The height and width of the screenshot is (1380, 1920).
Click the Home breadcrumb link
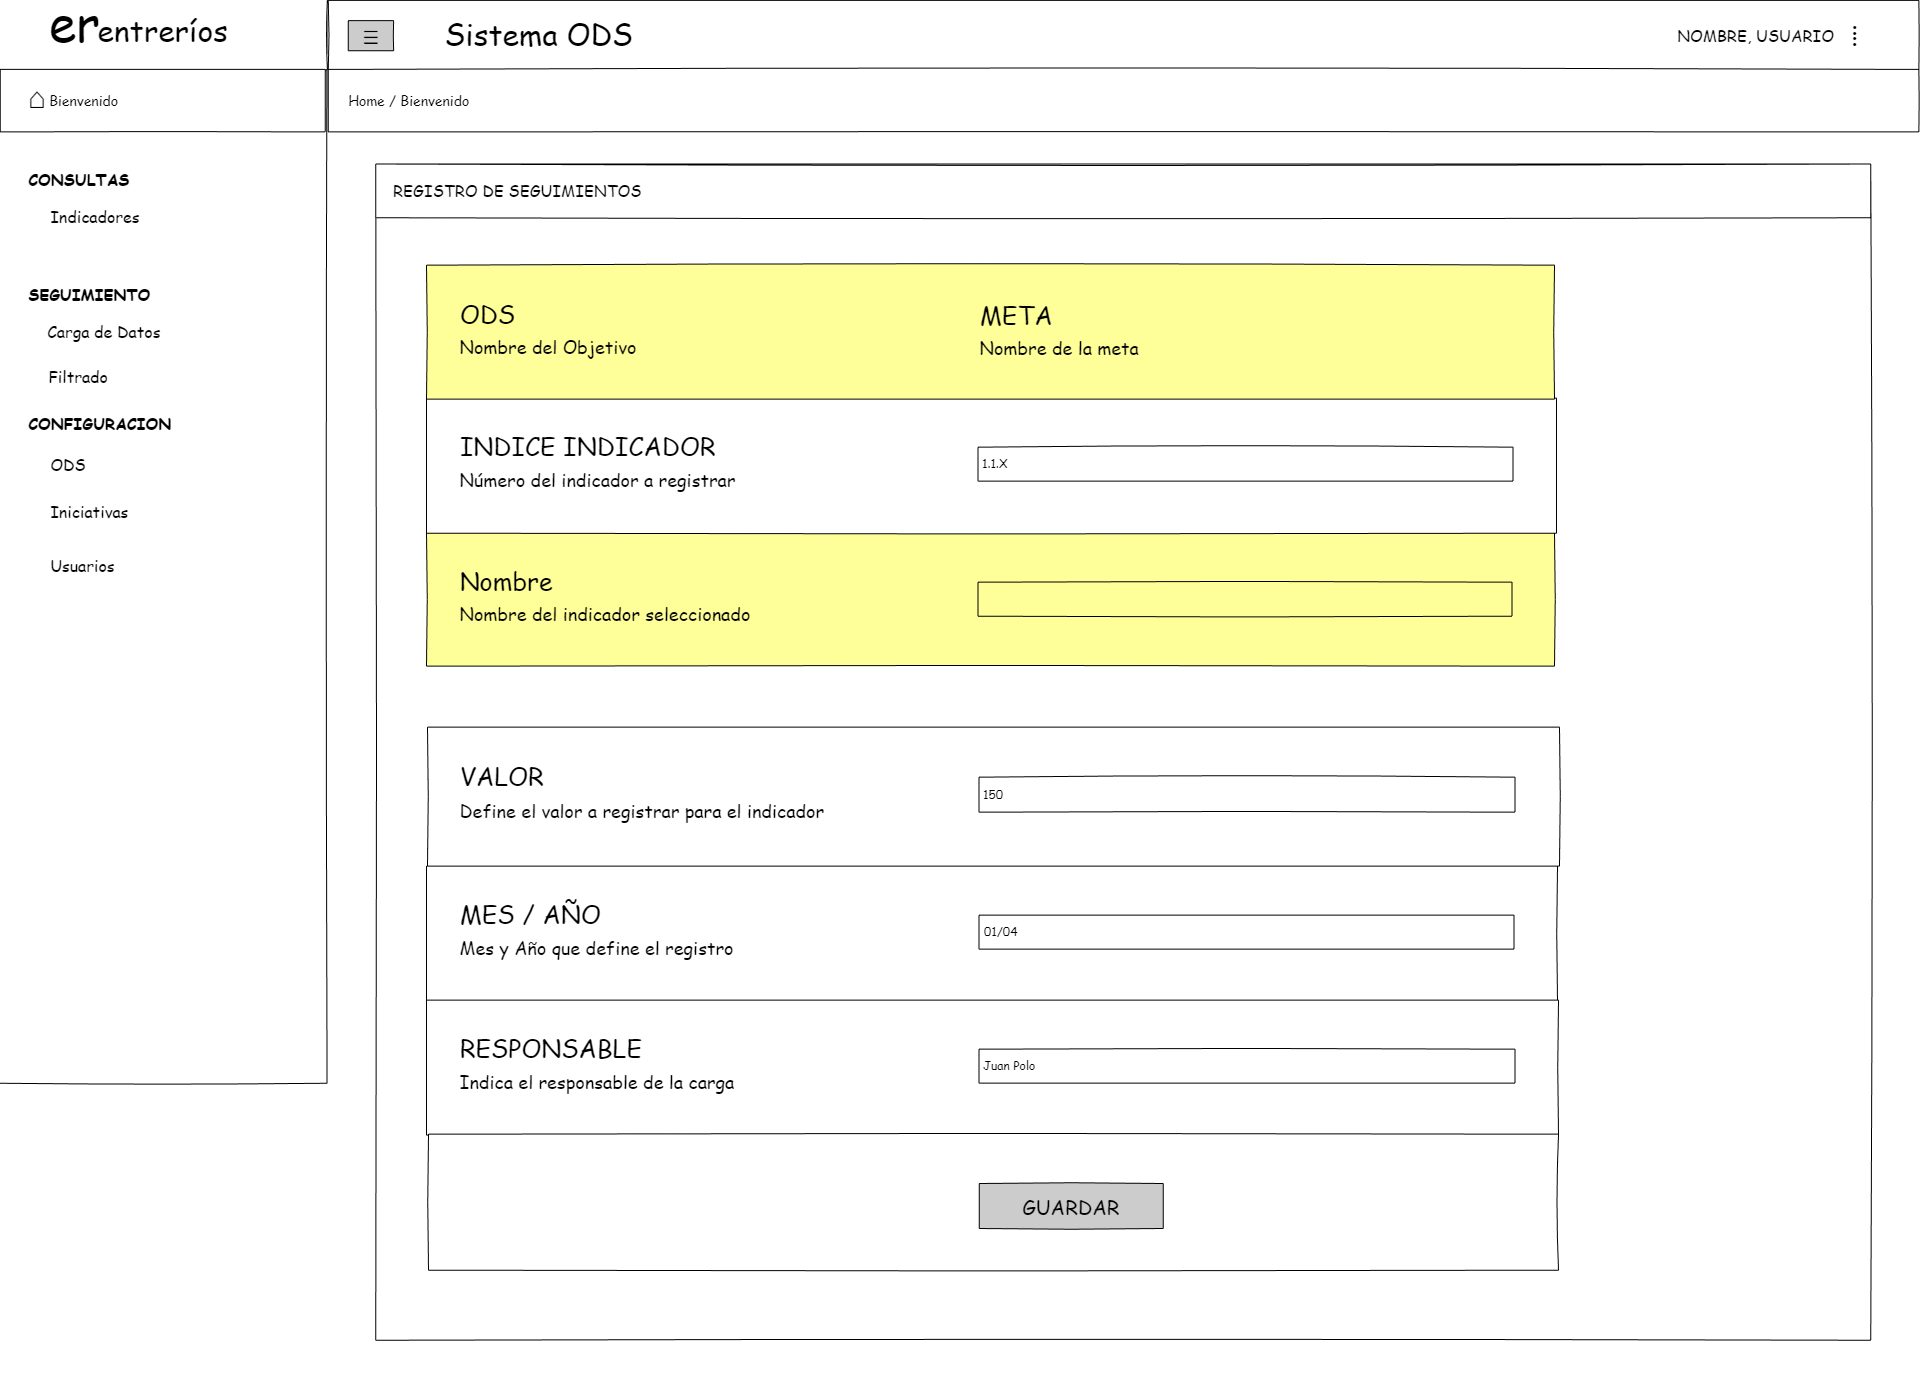click(x=366, y=101)
